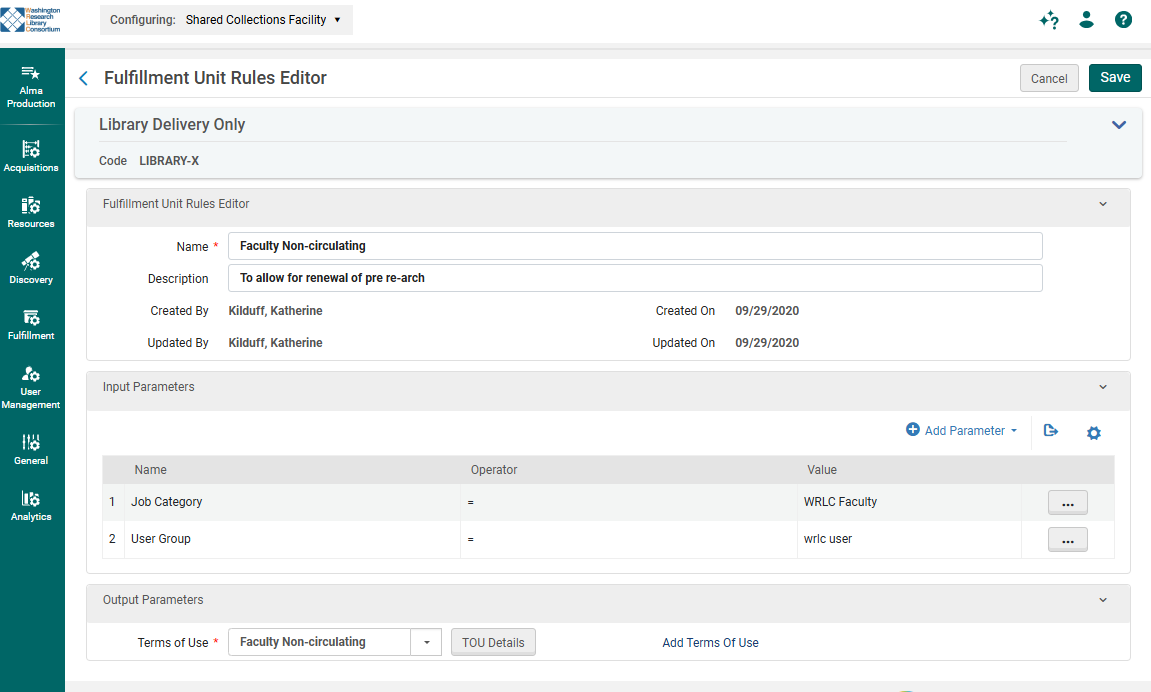Open the Configuring Shared Collections Facility dropdown

click(227, 20)
